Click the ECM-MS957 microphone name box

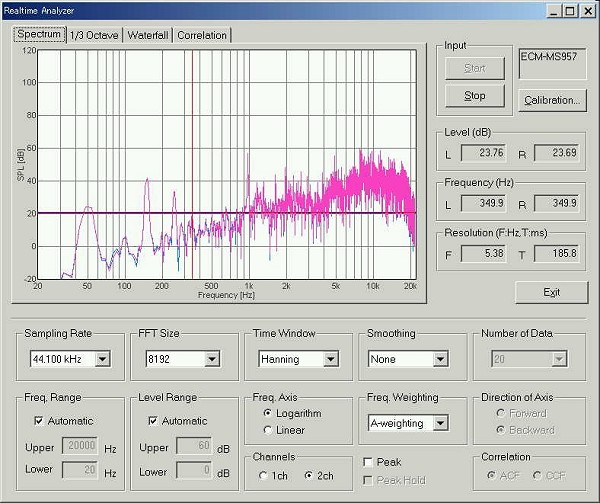tap(552, 63)
